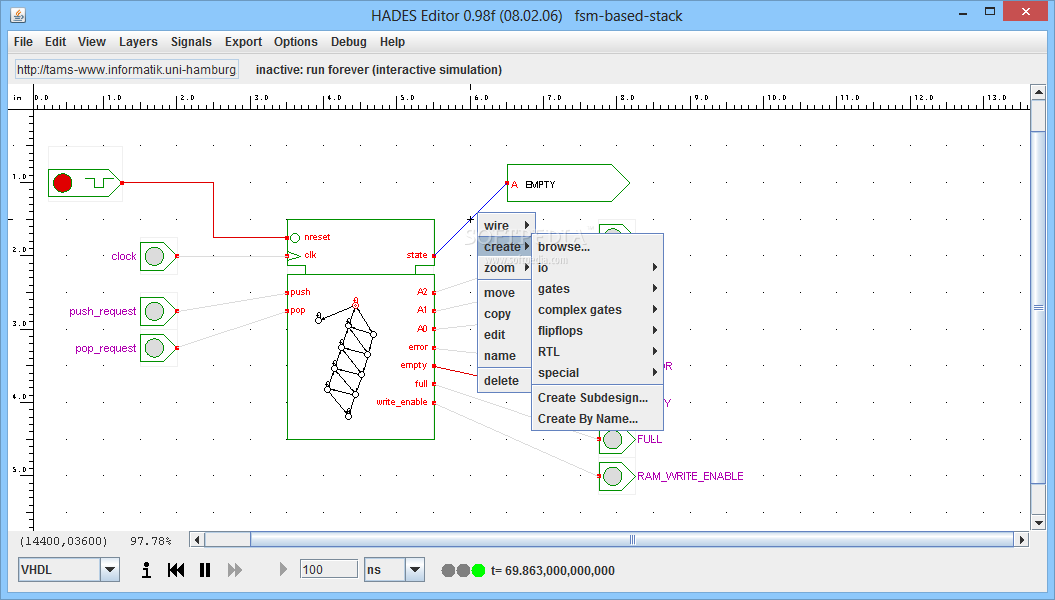Click the green simulation status light
1055x600 pixels.
[x=478, y=570]
